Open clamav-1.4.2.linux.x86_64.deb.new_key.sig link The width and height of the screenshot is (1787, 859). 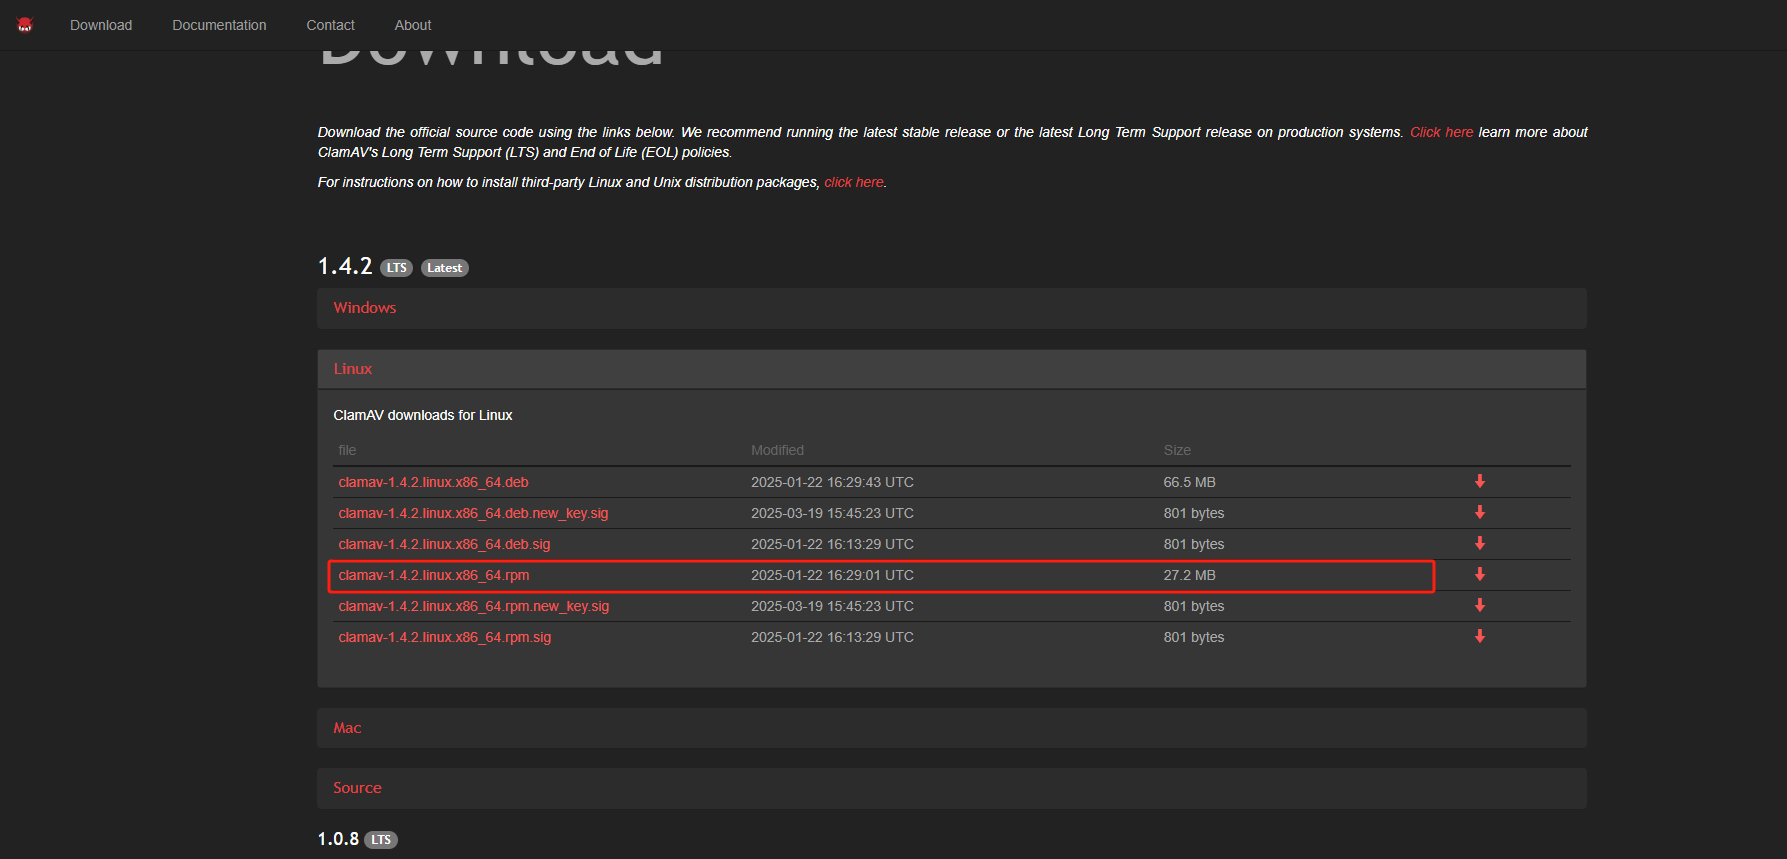(473, 513)
